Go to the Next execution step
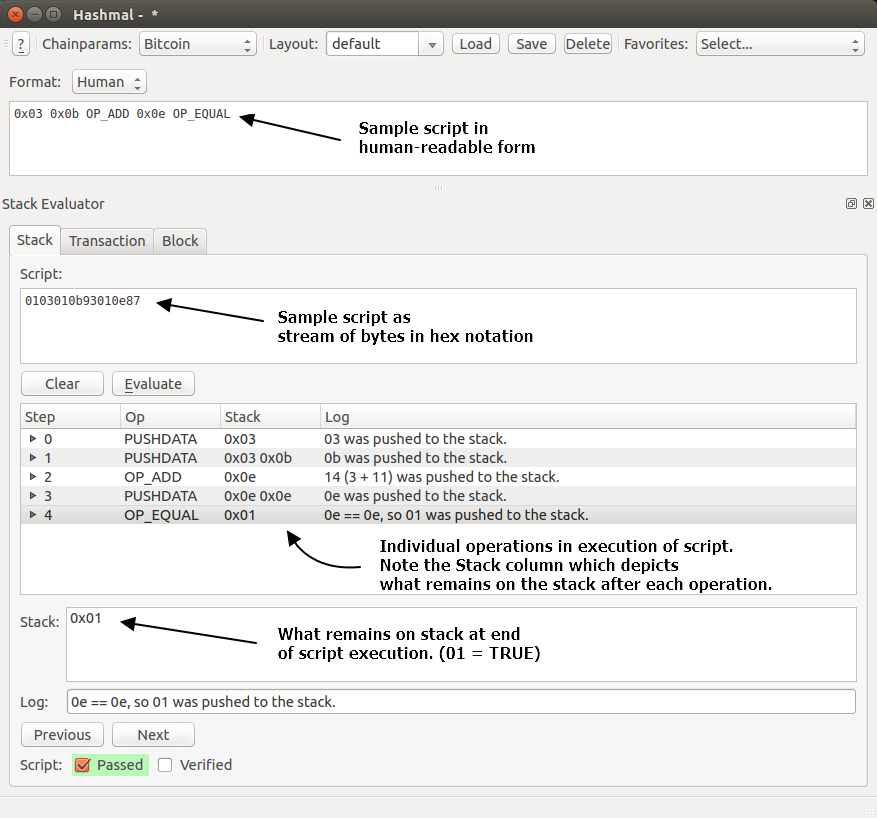This screenshot has height=818, width=877. (x=153, y=735)
